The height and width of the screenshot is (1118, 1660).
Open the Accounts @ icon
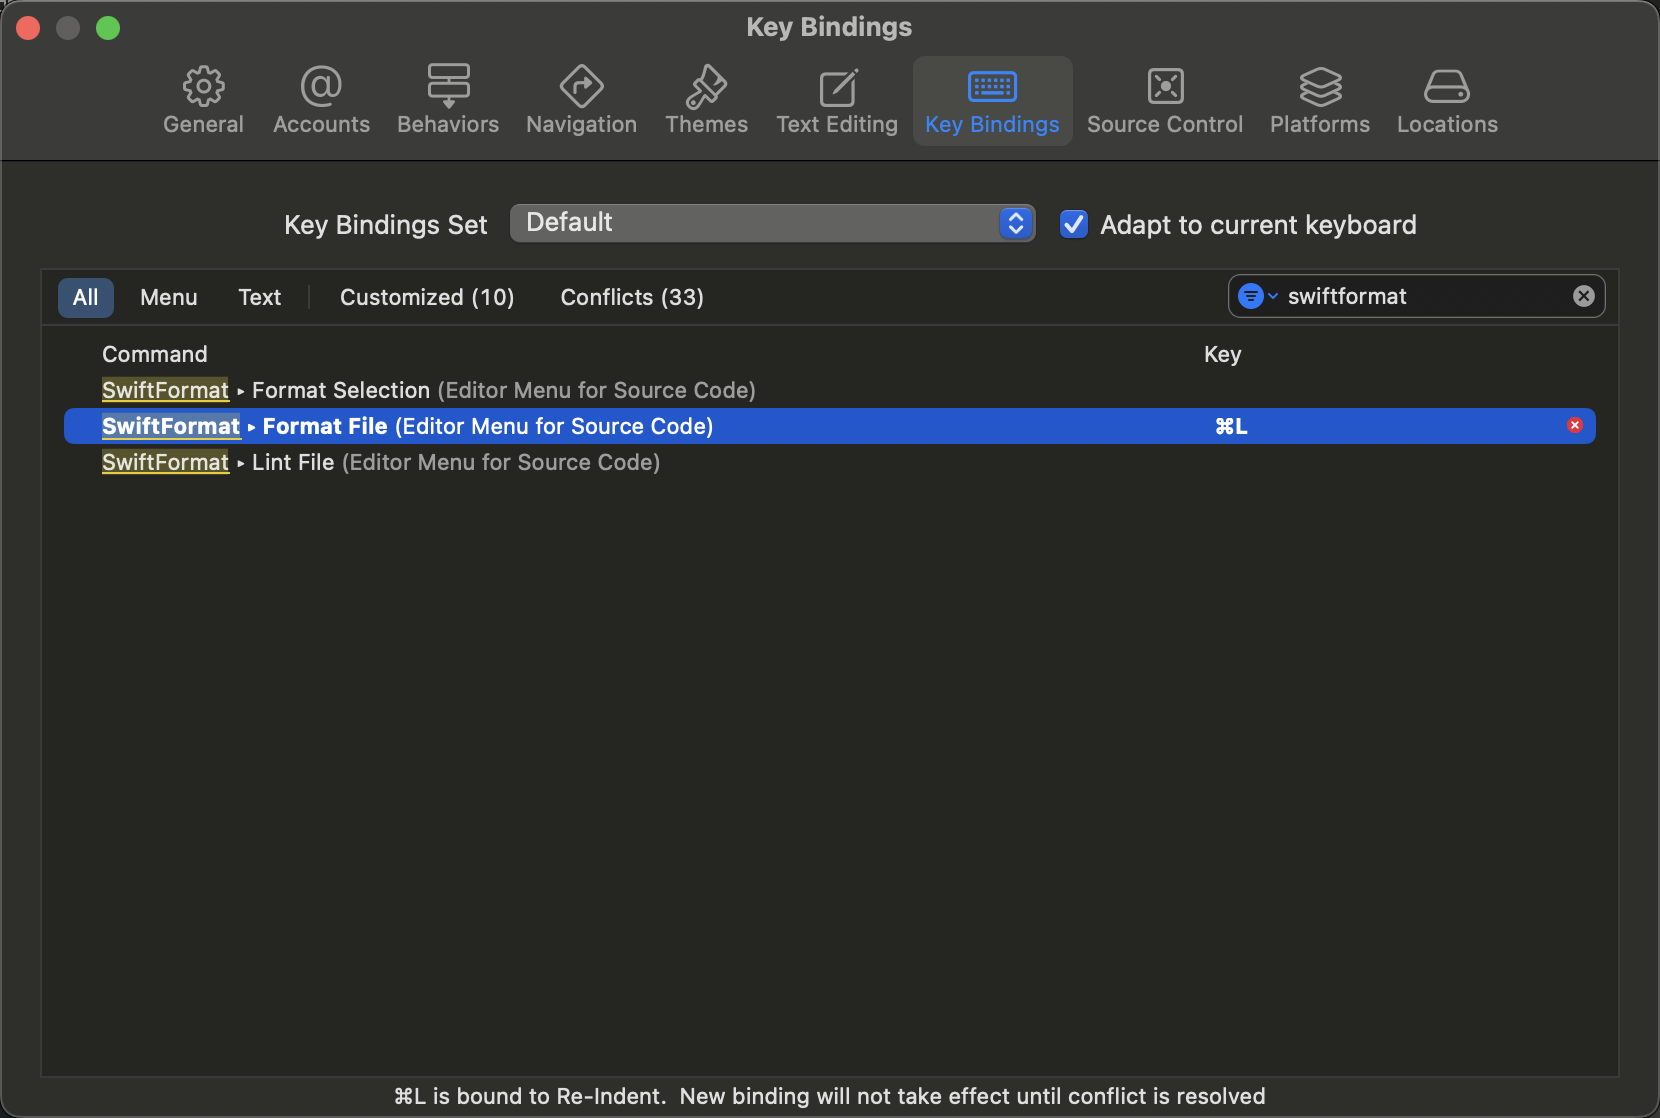321,87
